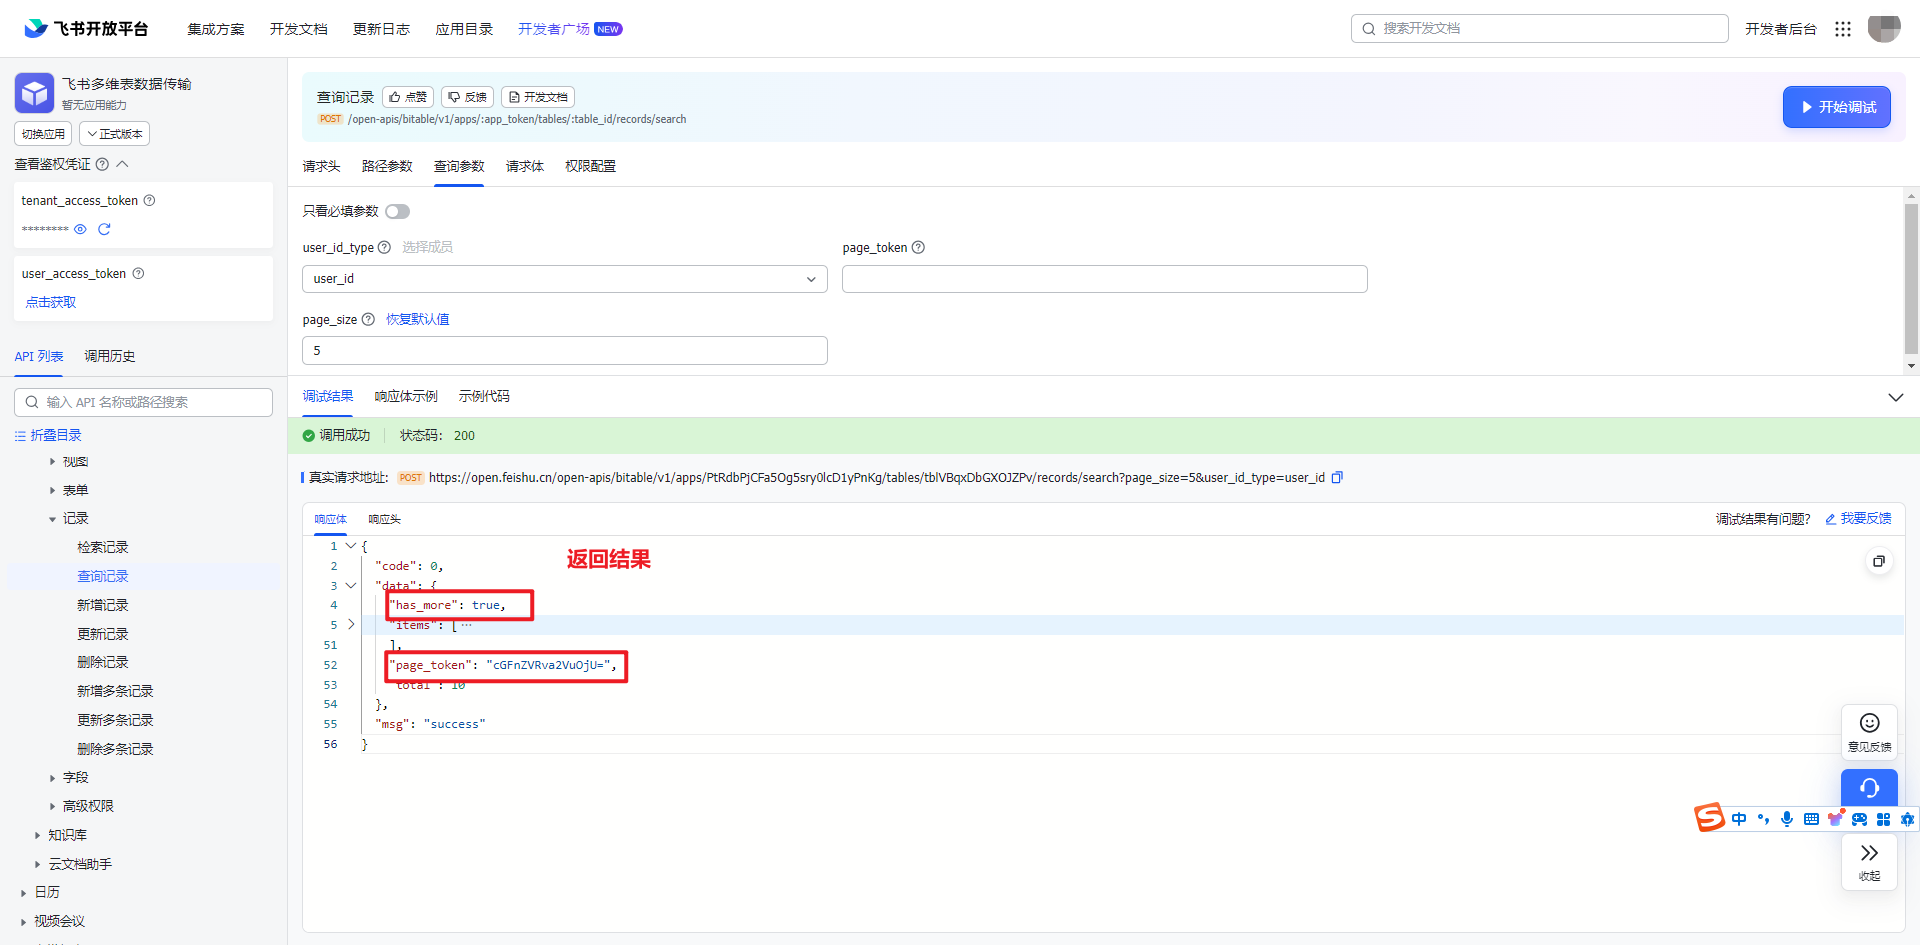1920x945 pixels.
Task: Focus the API name search box
Action: point(143,402)
